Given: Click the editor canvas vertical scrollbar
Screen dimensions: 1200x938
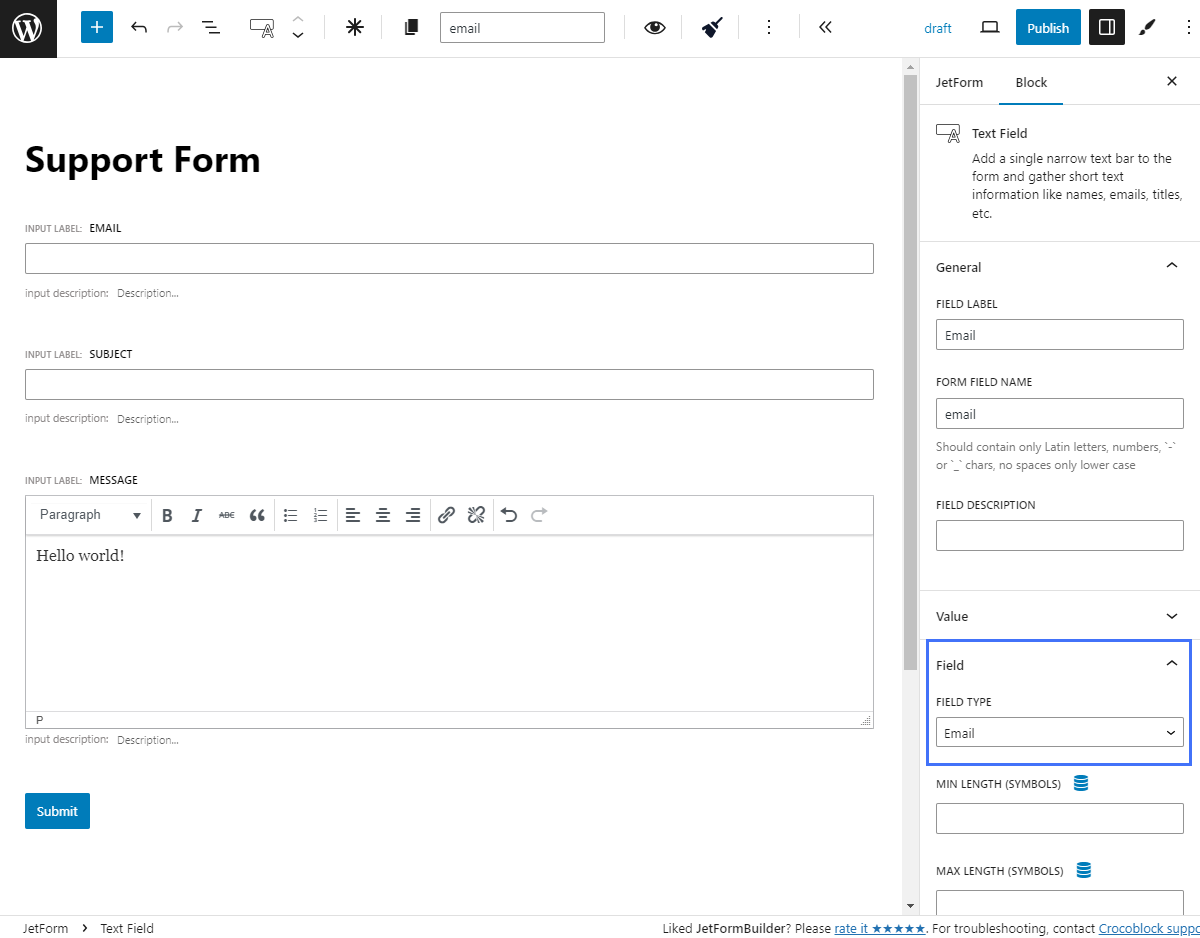Looking at the screenshot, I should [910, 372].
